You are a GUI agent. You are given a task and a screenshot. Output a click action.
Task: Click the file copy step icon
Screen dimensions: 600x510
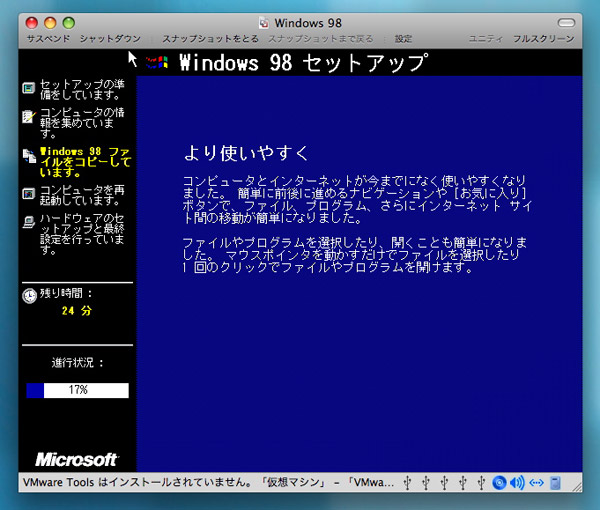click(x=29, y=156)
